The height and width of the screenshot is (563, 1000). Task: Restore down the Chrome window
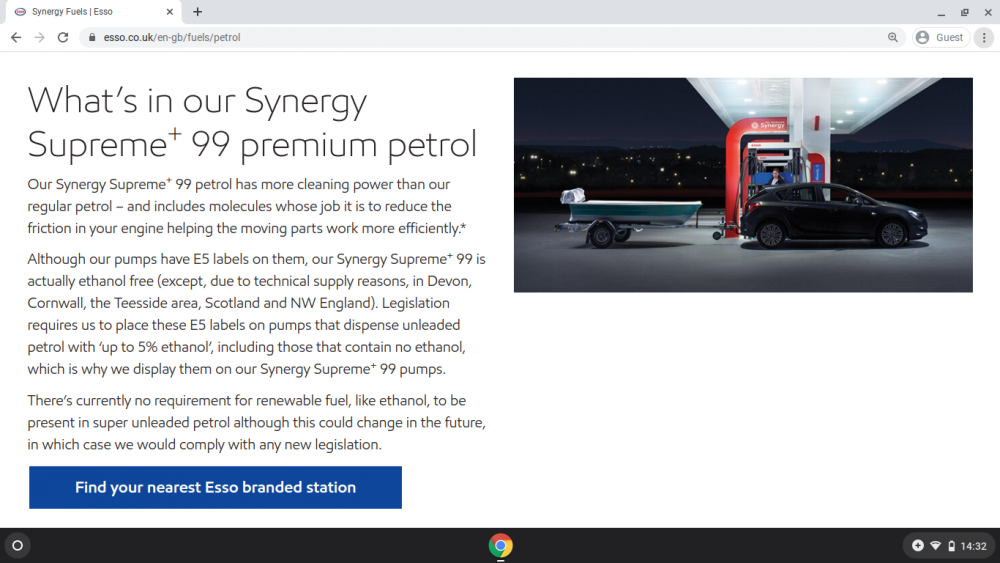coord(965,12)
